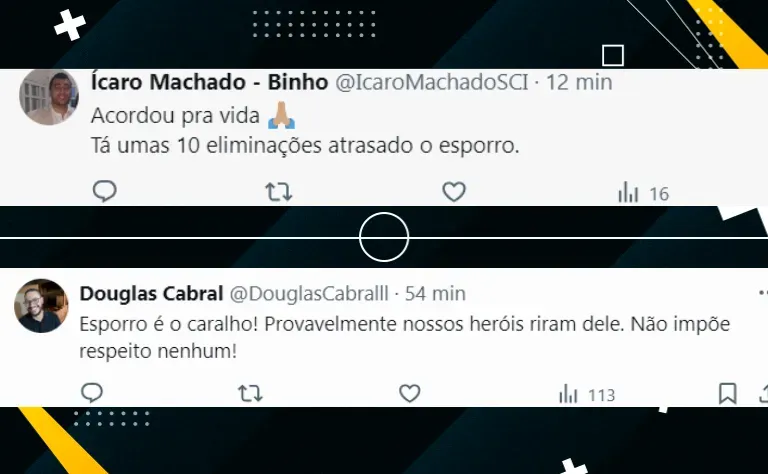Viewport: 768px width, 474px height.
Task: Like the 'Esporro é o caralho' tweet
Action: pos(409,393)
